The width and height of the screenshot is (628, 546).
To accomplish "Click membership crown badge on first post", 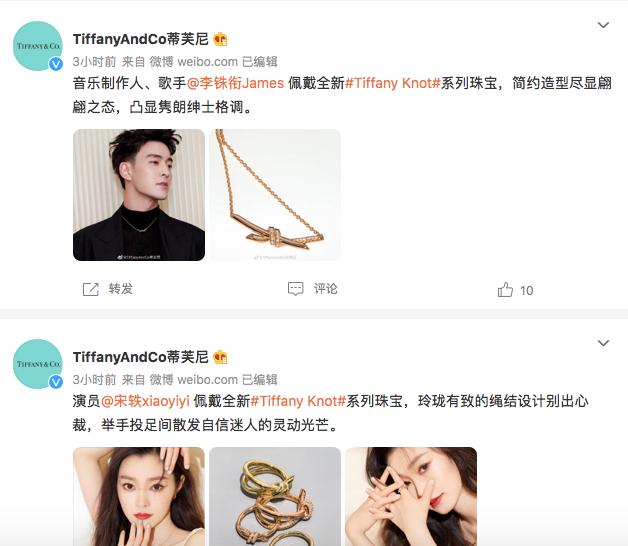I will click(x=220, y=39).
